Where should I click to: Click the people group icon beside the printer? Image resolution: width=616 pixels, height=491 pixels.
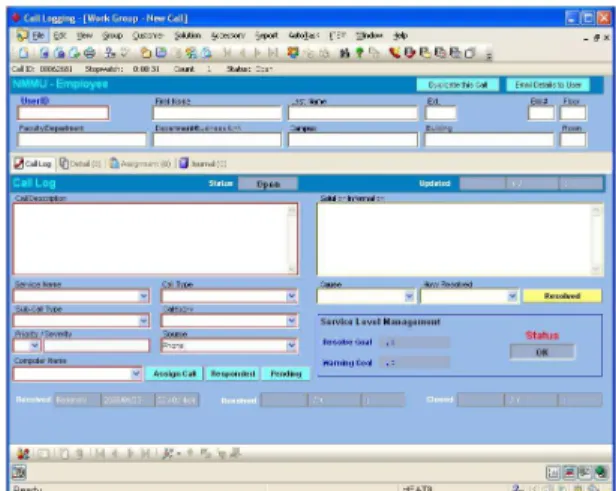tap(111, 53)
